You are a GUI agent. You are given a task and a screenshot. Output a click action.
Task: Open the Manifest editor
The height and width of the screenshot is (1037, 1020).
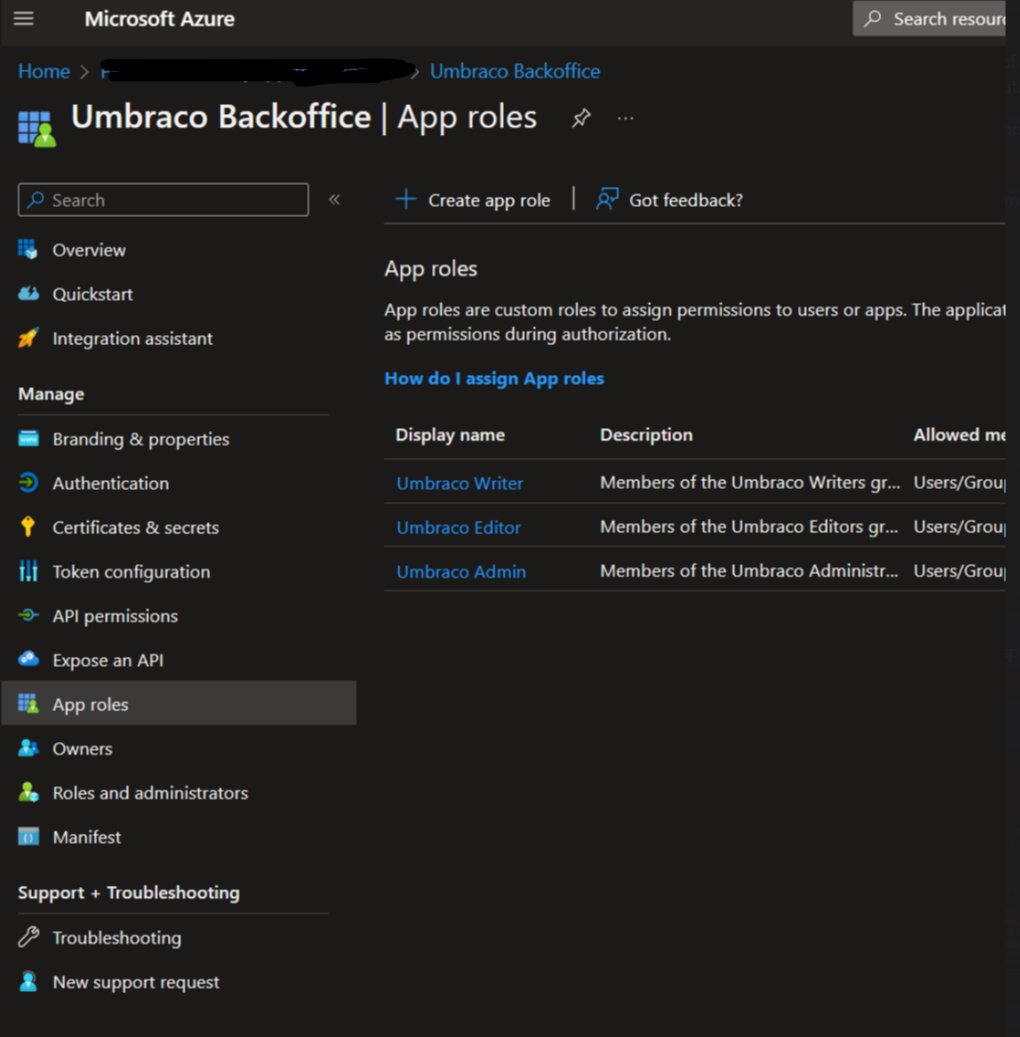pyautogui.click(x=87, y=837)
